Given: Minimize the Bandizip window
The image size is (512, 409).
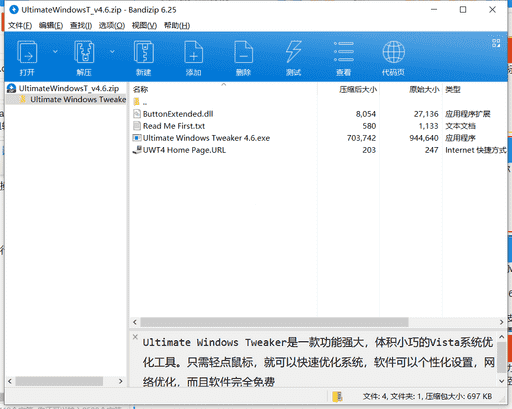Looking at the screenshot, I should 434,10.
